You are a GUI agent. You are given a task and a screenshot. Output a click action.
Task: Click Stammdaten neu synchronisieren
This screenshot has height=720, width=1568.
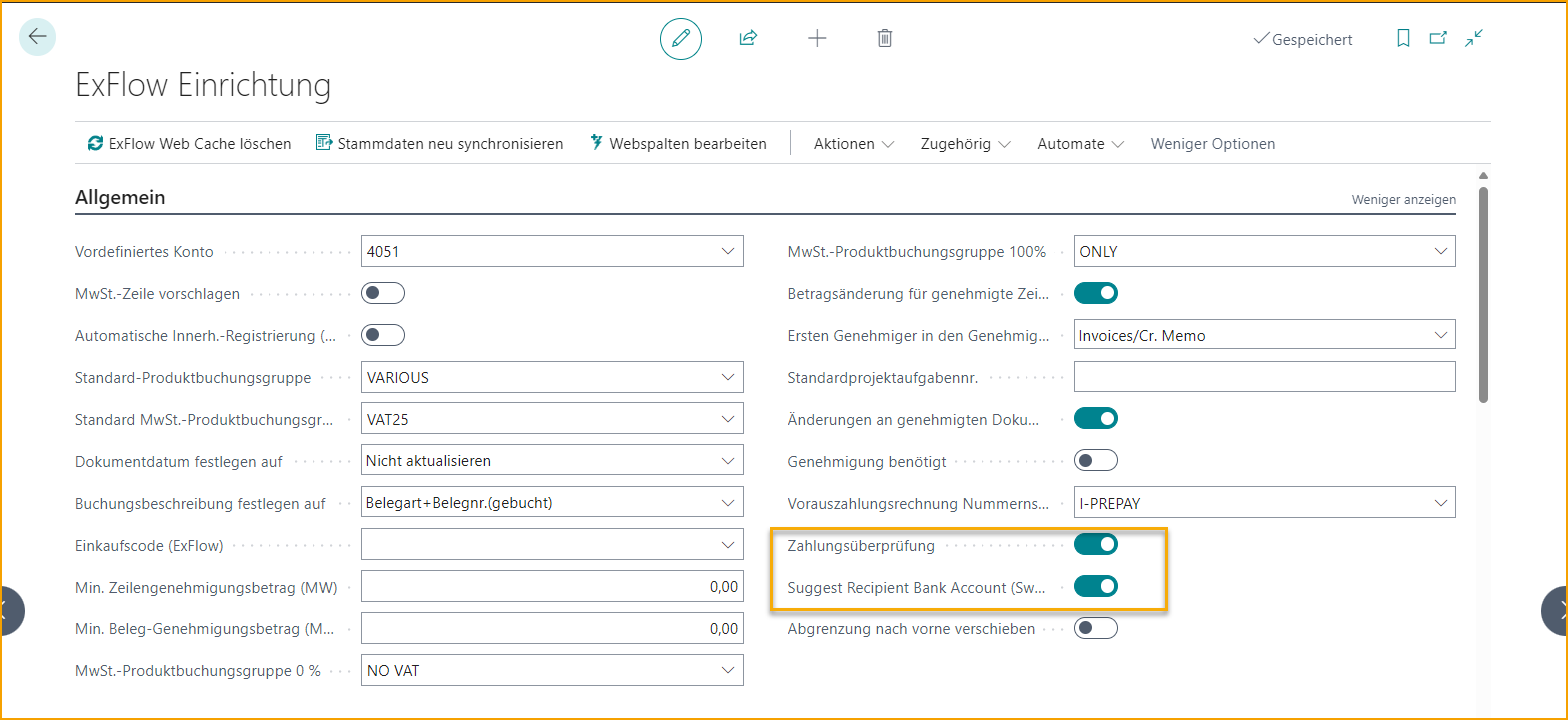point(440,143)
